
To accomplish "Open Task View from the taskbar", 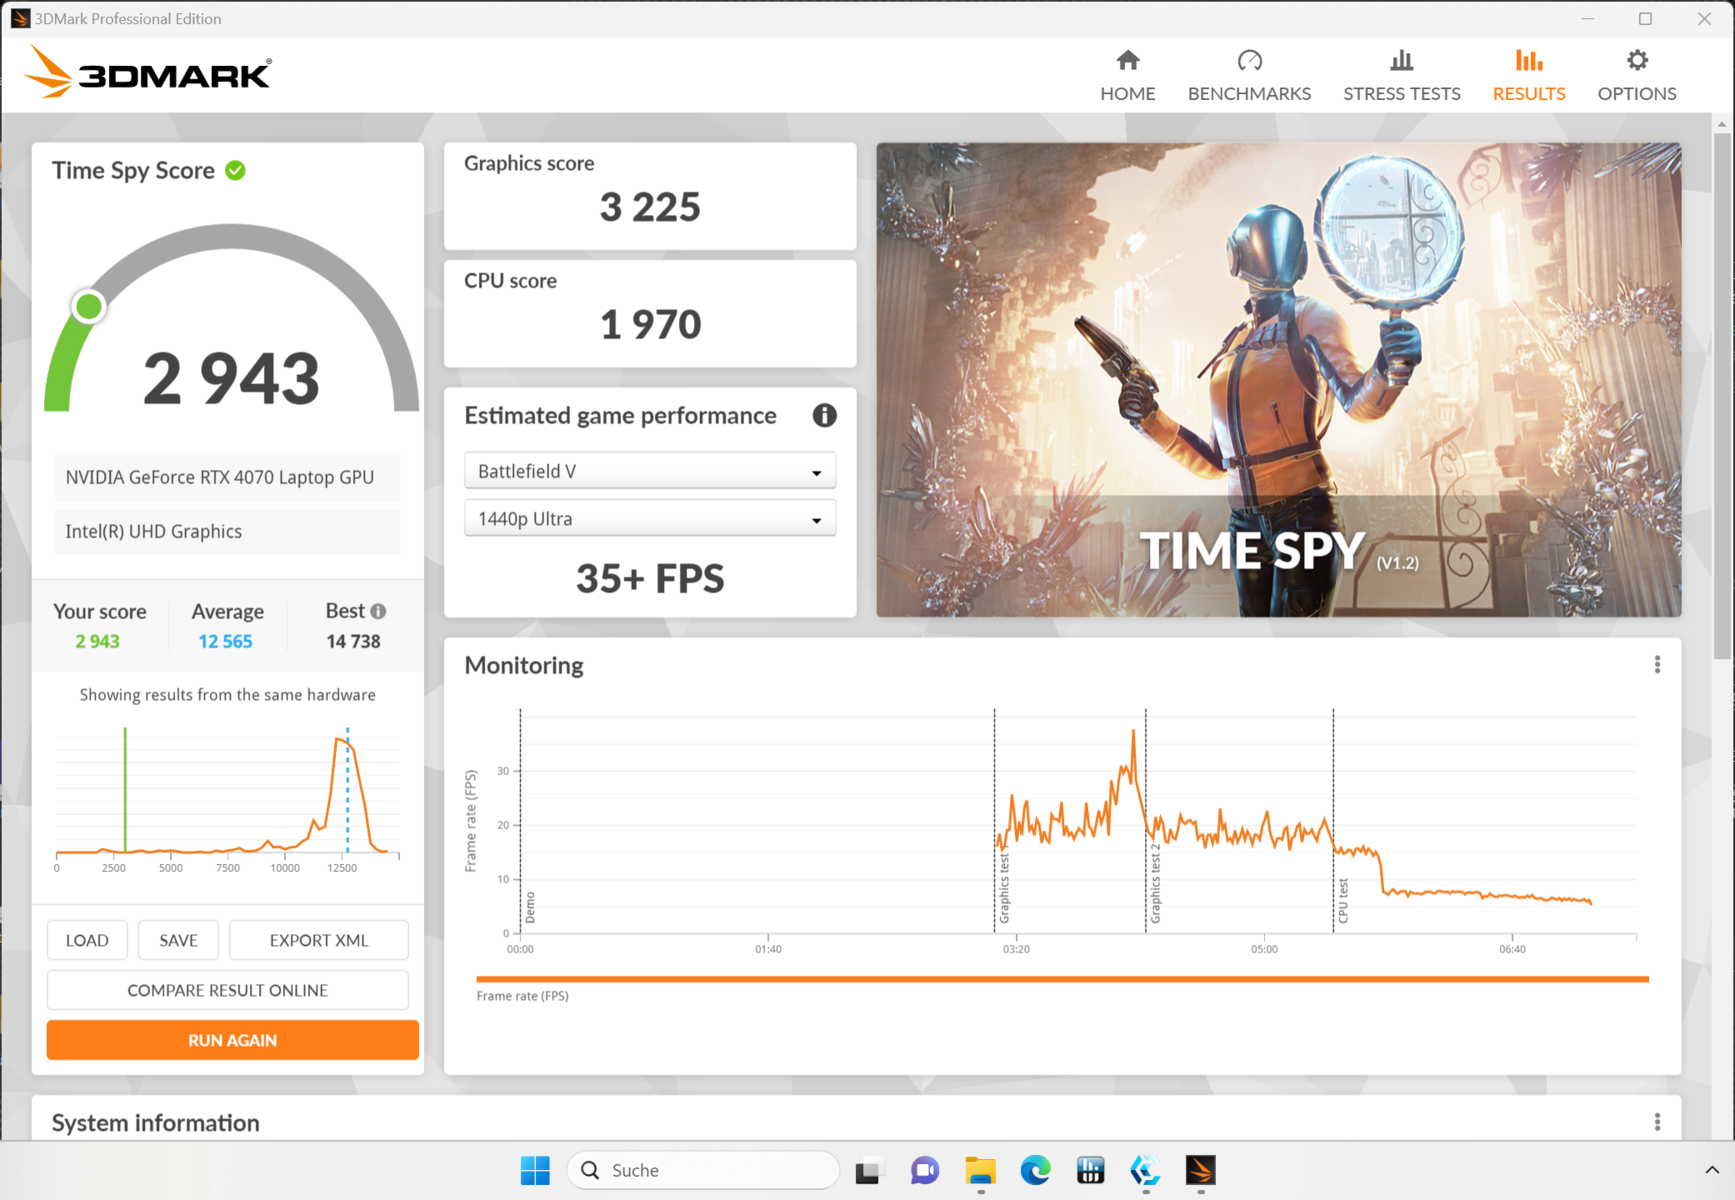I will (x=869, y=1170).
